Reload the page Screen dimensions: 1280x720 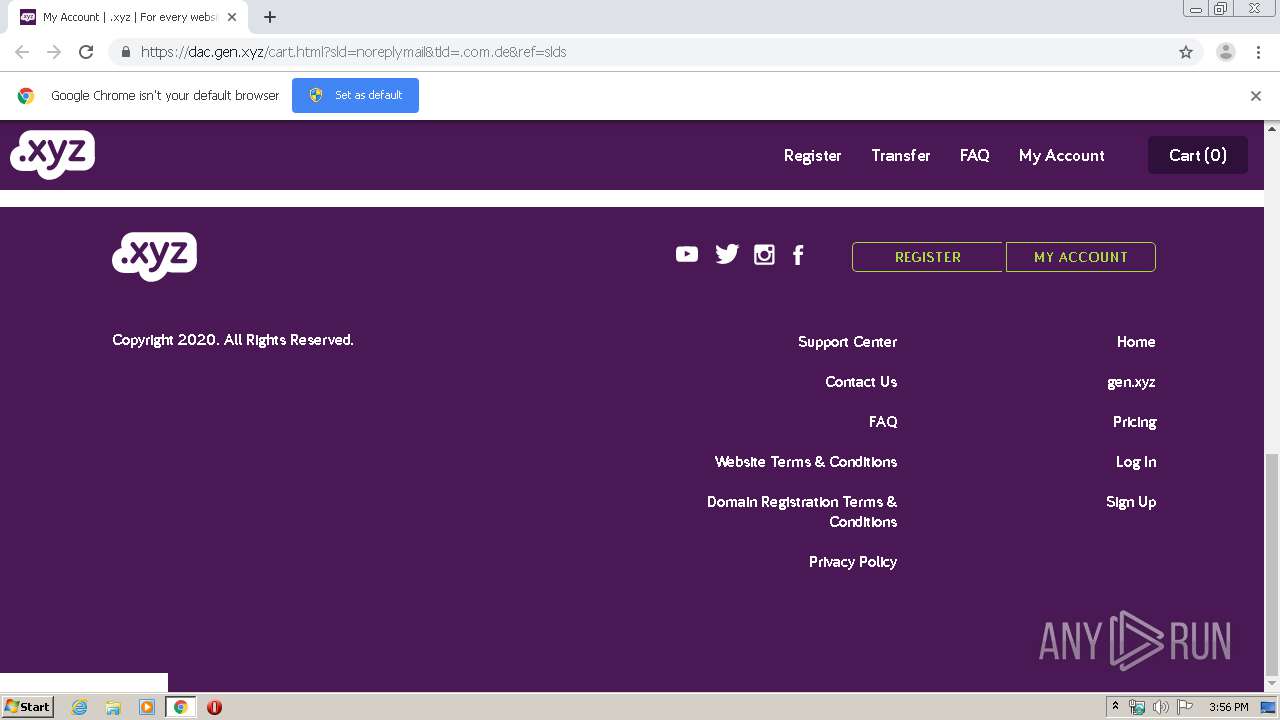click(86, 52)
